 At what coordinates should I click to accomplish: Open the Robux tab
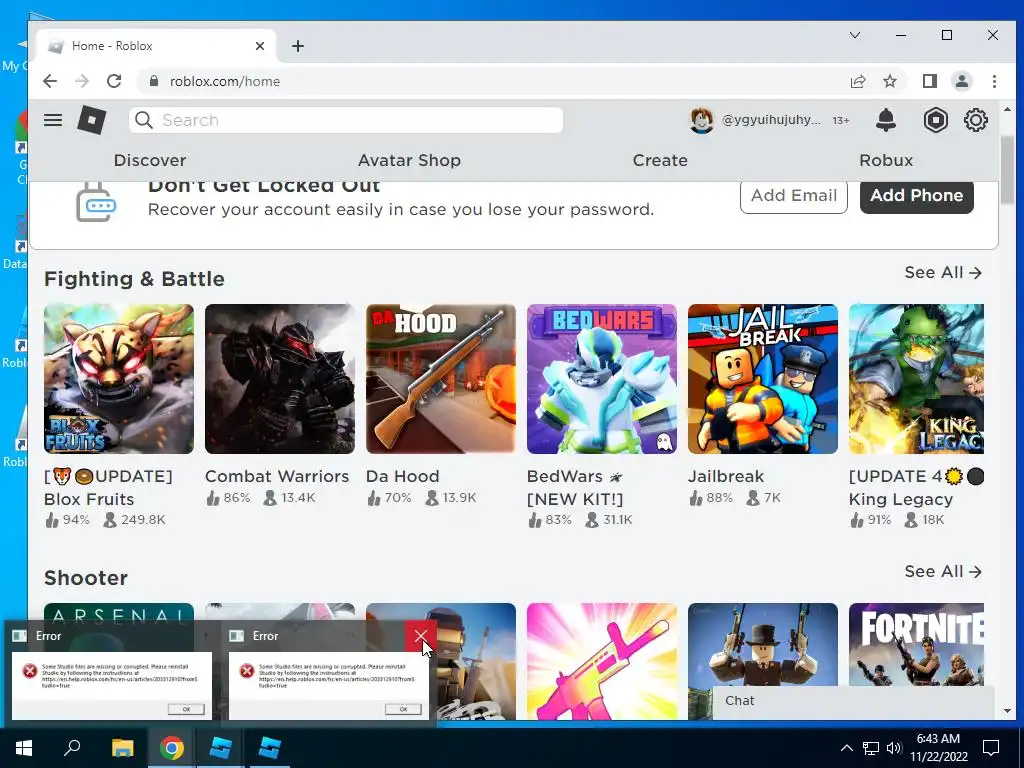coord(886,160)
